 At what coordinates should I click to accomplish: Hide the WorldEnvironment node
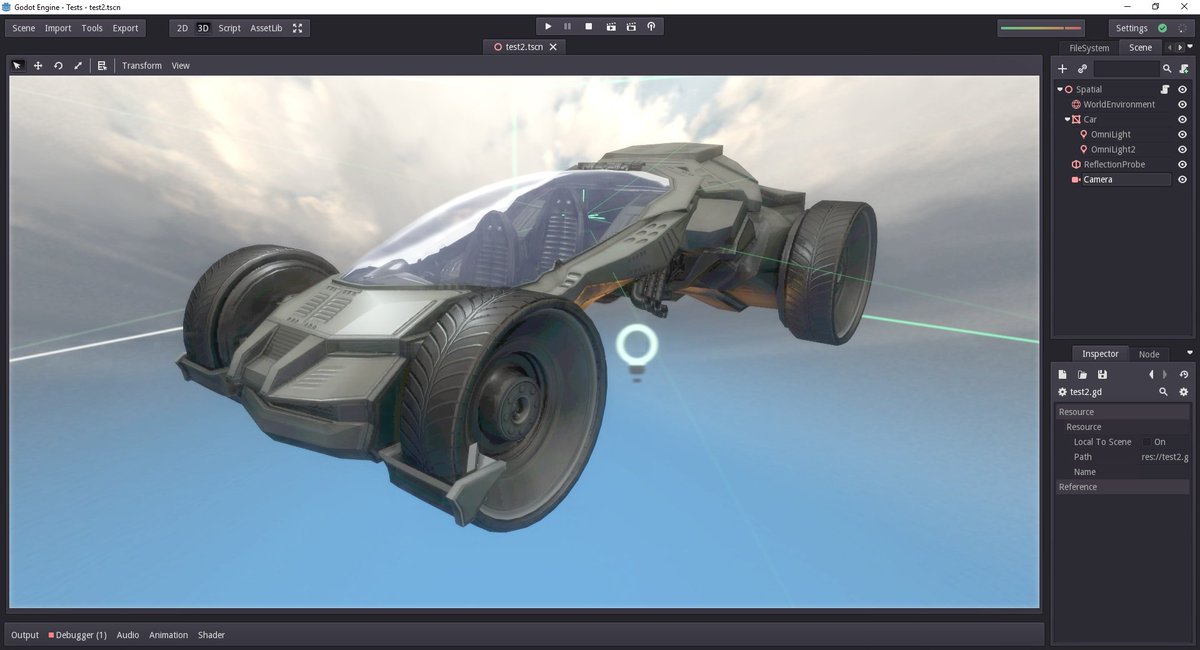click(1183, 104)
